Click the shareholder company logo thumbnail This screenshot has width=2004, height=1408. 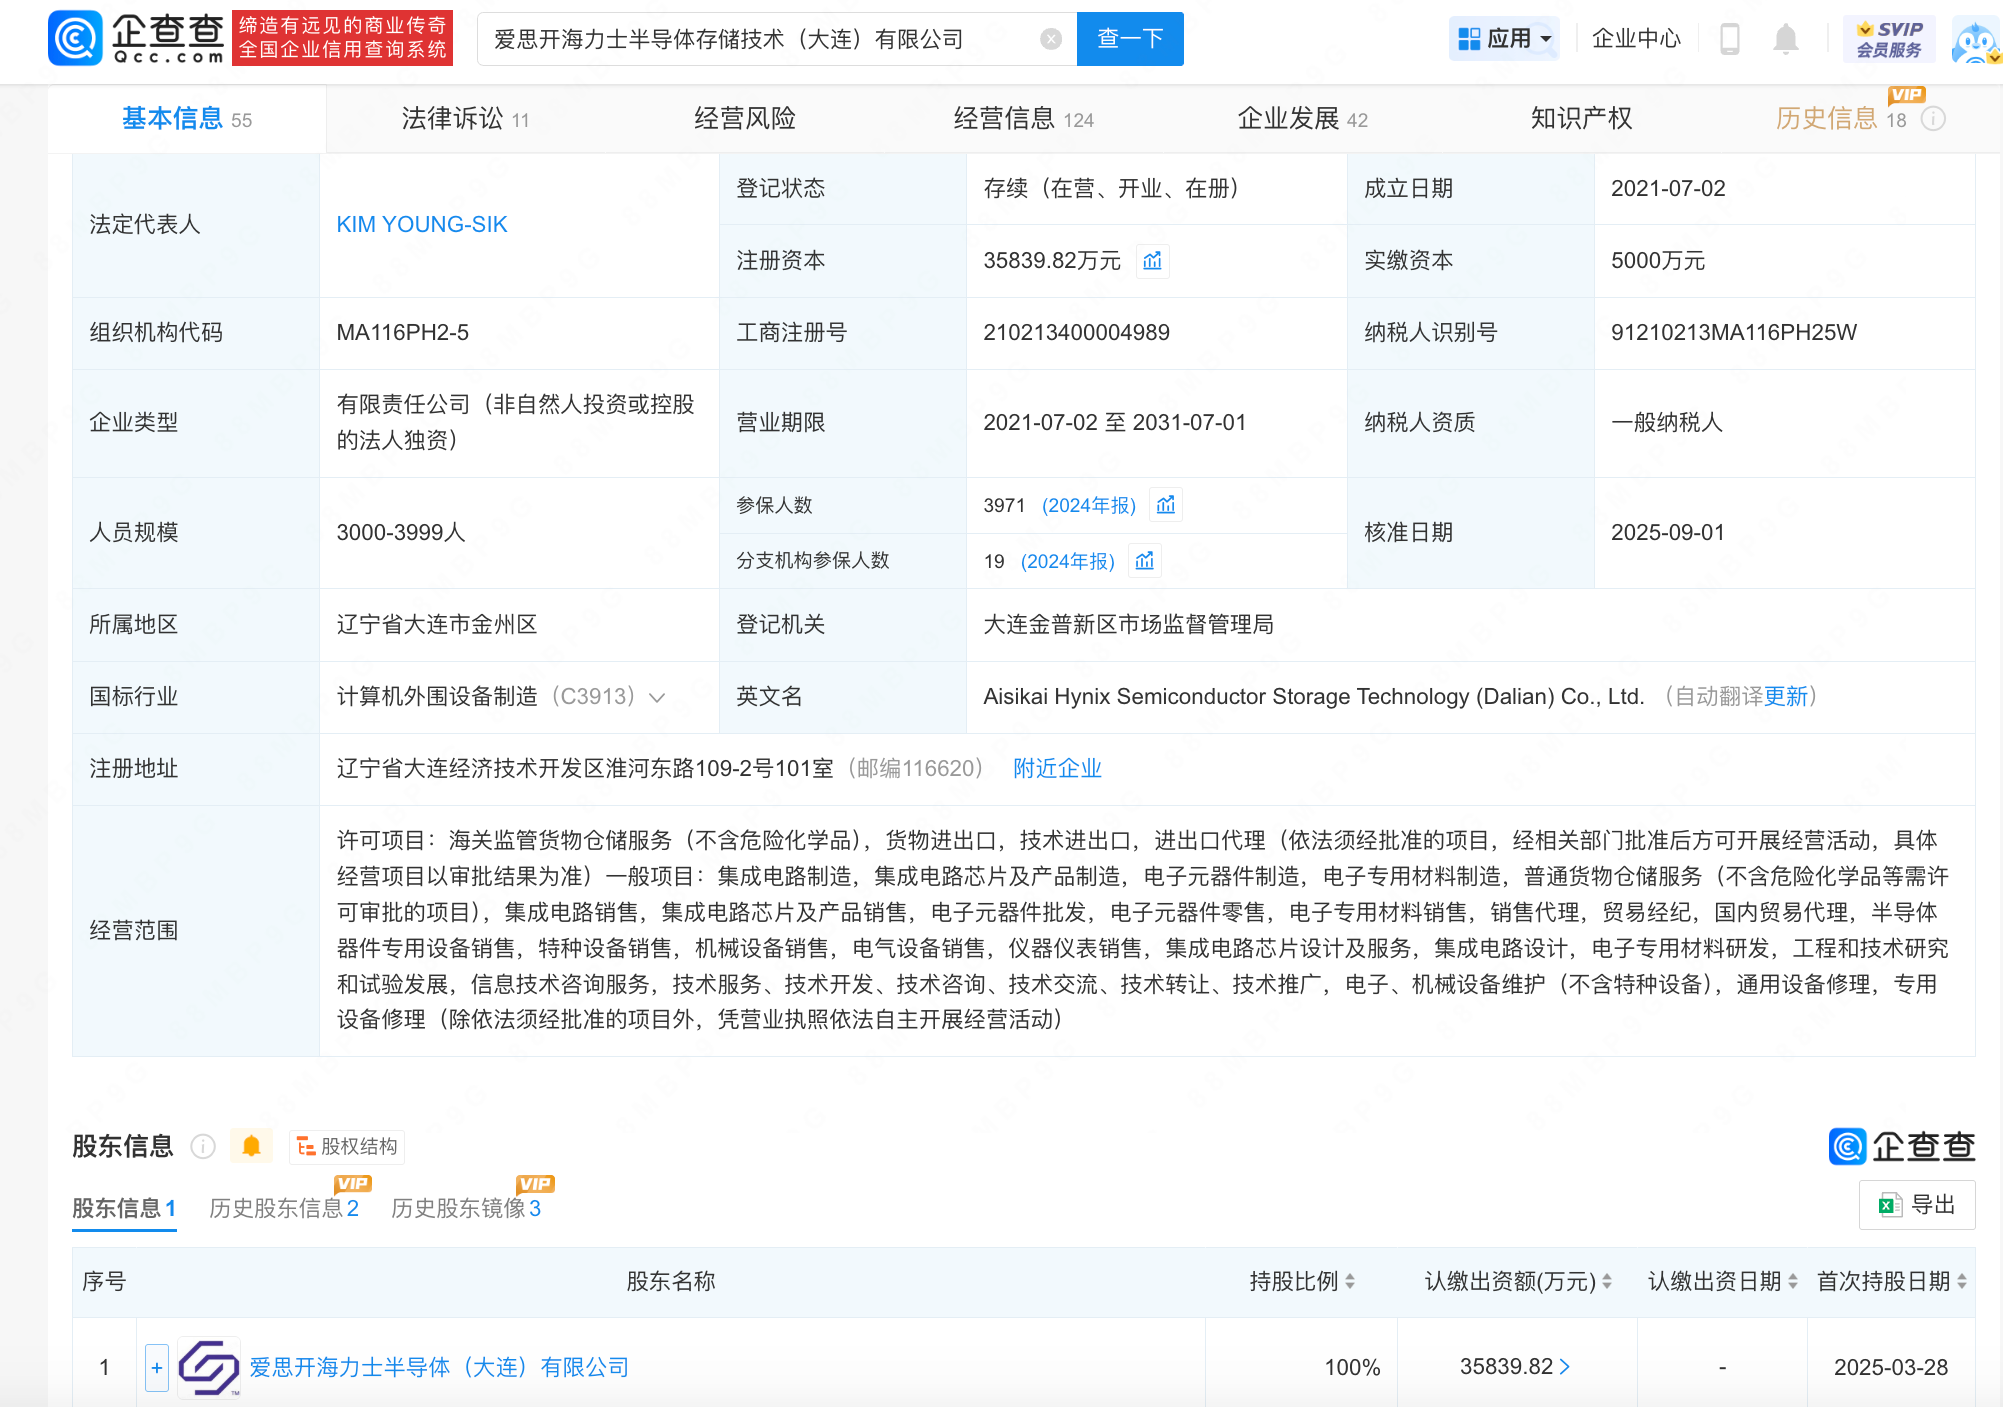[208, 1367]
